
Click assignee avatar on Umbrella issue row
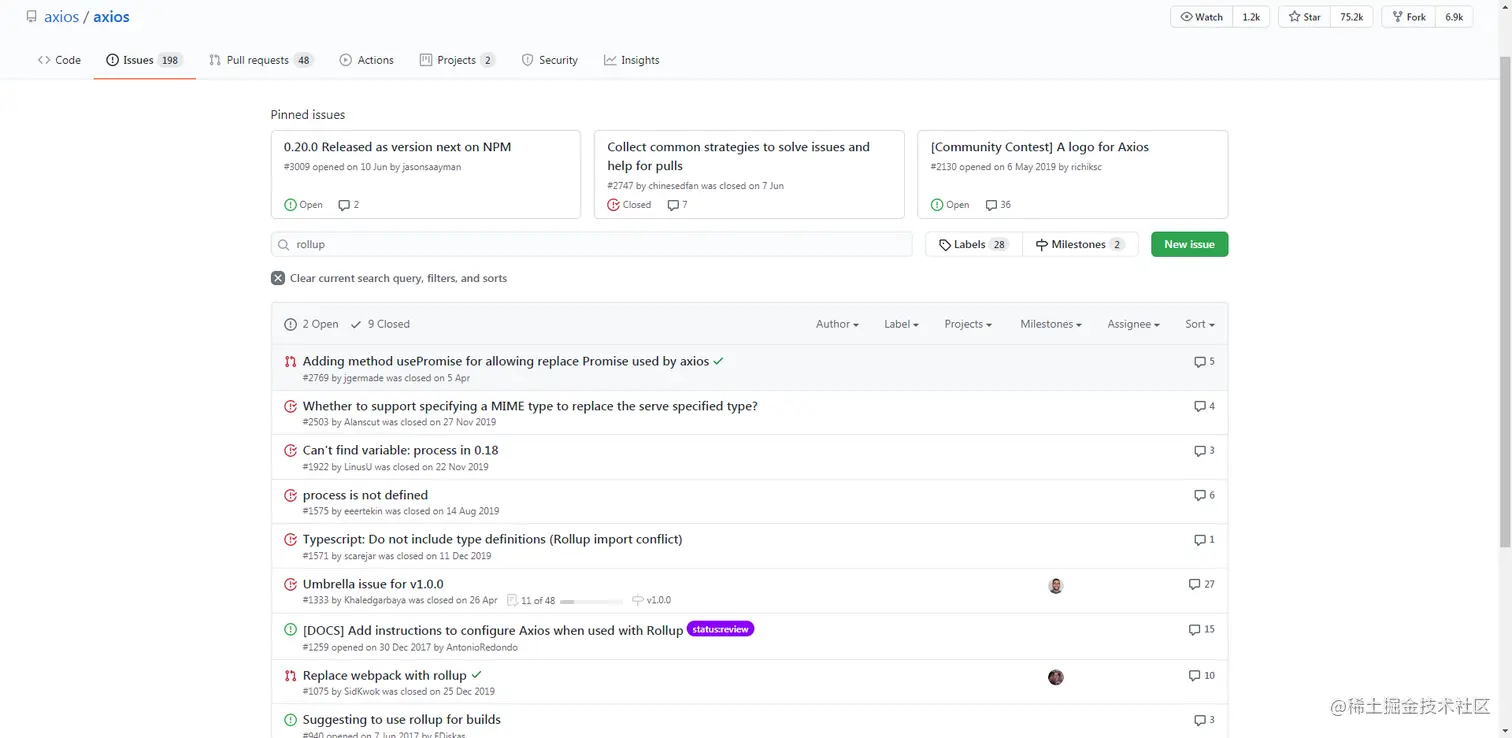tap(1056, 586)
